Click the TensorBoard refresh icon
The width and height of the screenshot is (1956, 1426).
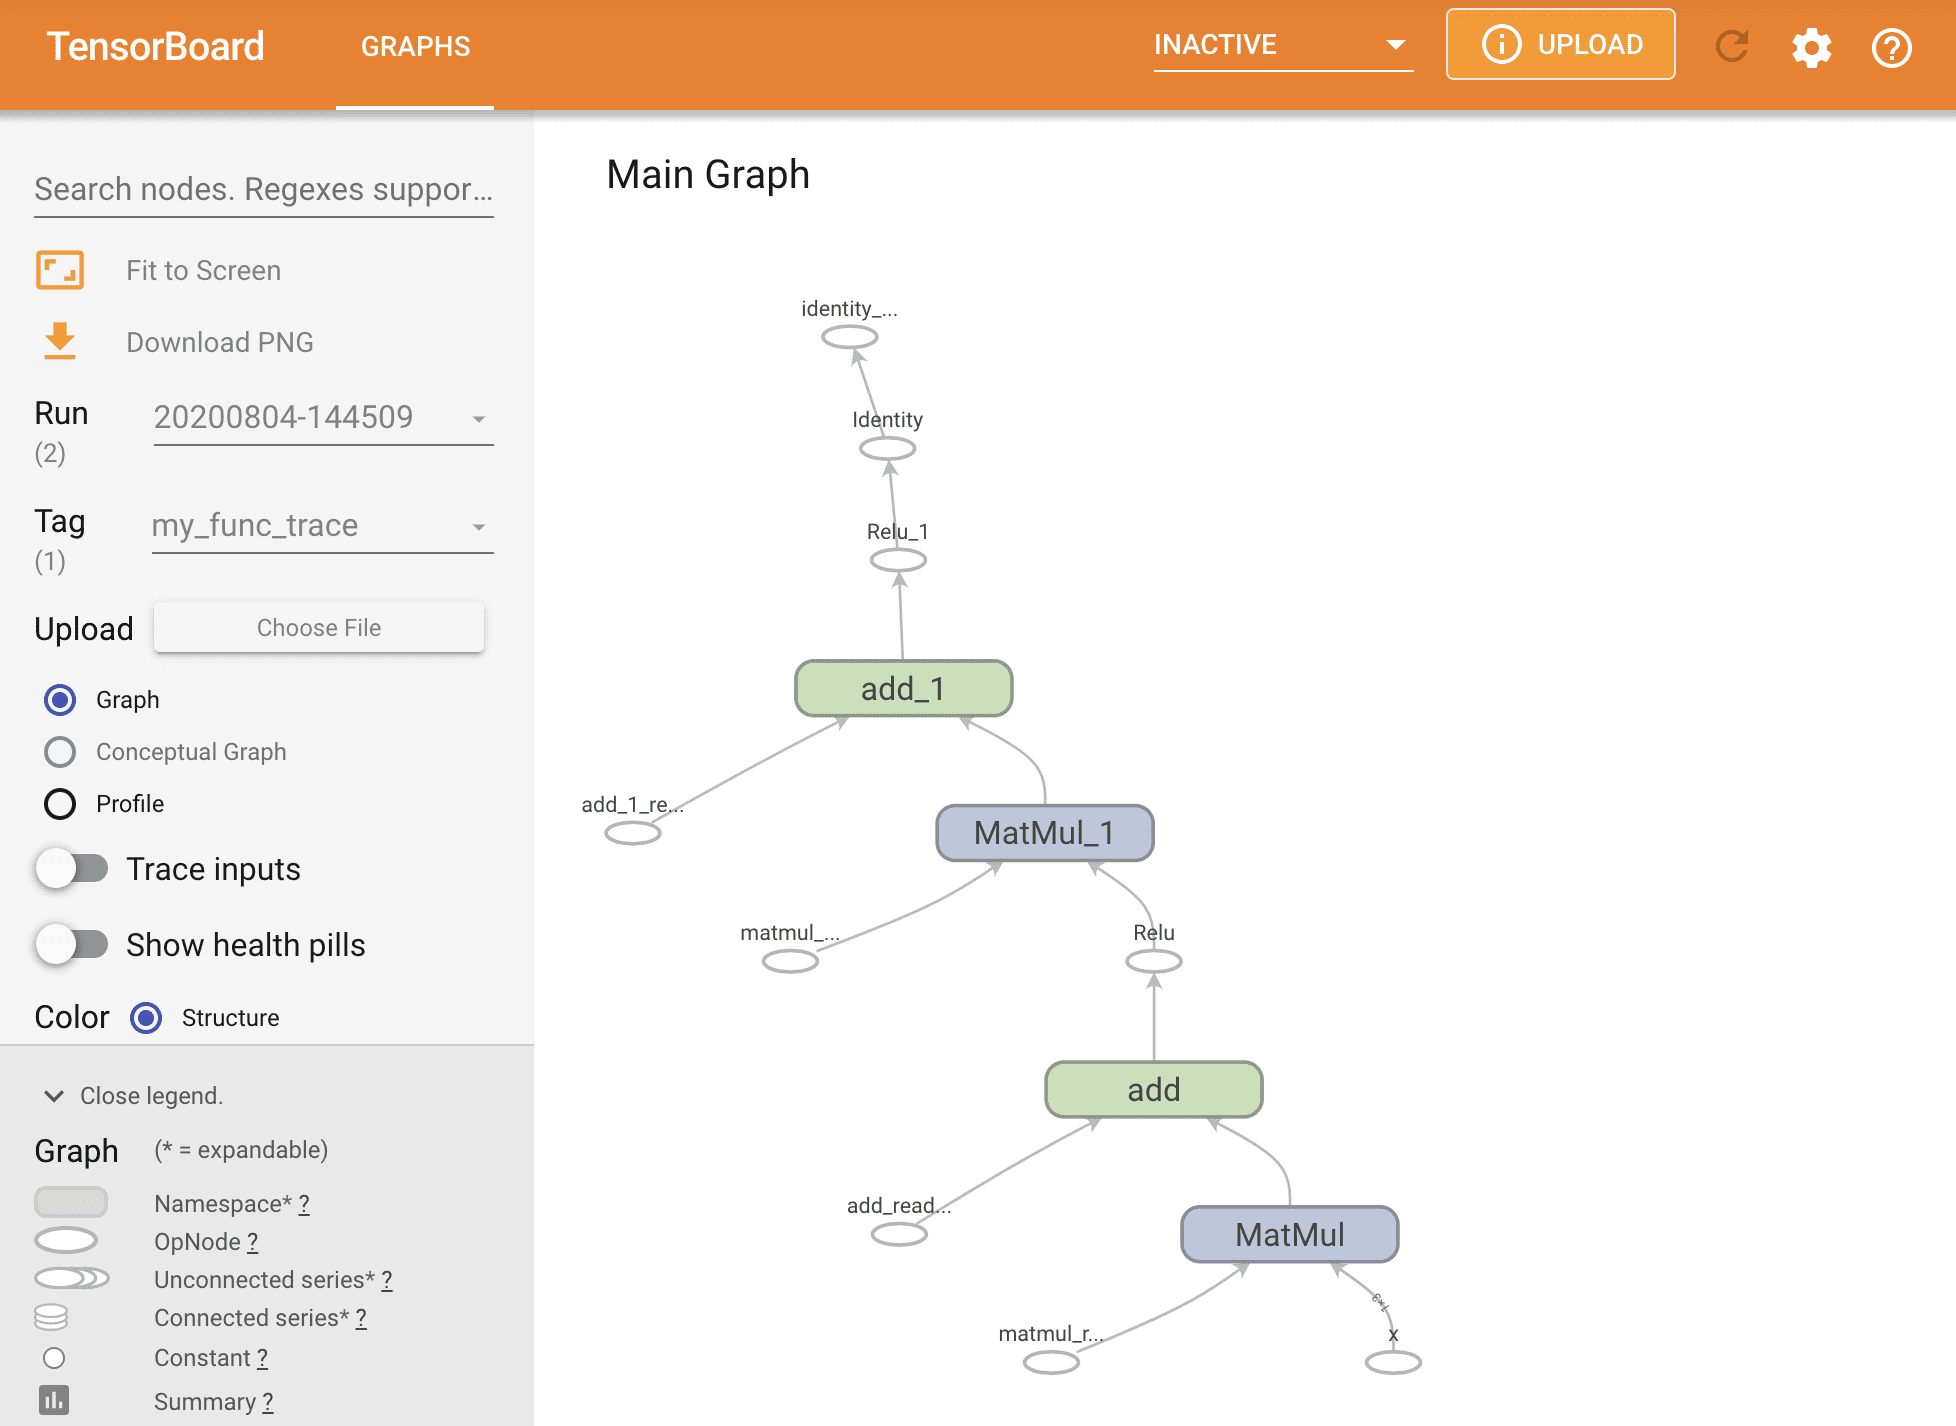tap(1733, 46)
